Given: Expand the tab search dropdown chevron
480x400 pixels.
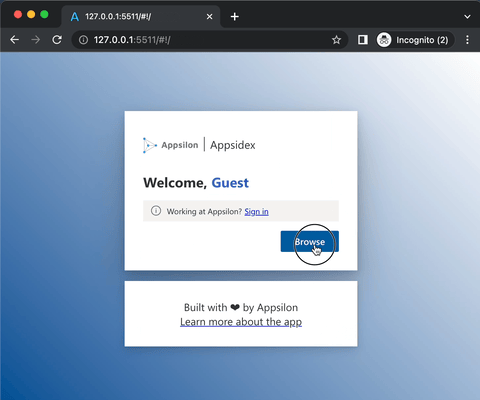Looking at the screenshot, I should coord(467,17).
